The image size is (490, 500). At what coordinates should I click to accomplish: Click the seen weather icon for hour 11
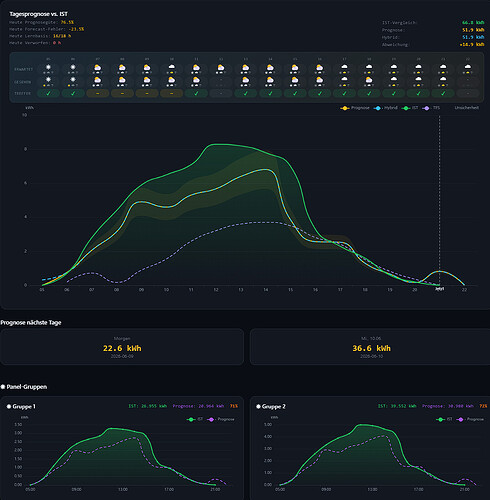coord(196,80)
